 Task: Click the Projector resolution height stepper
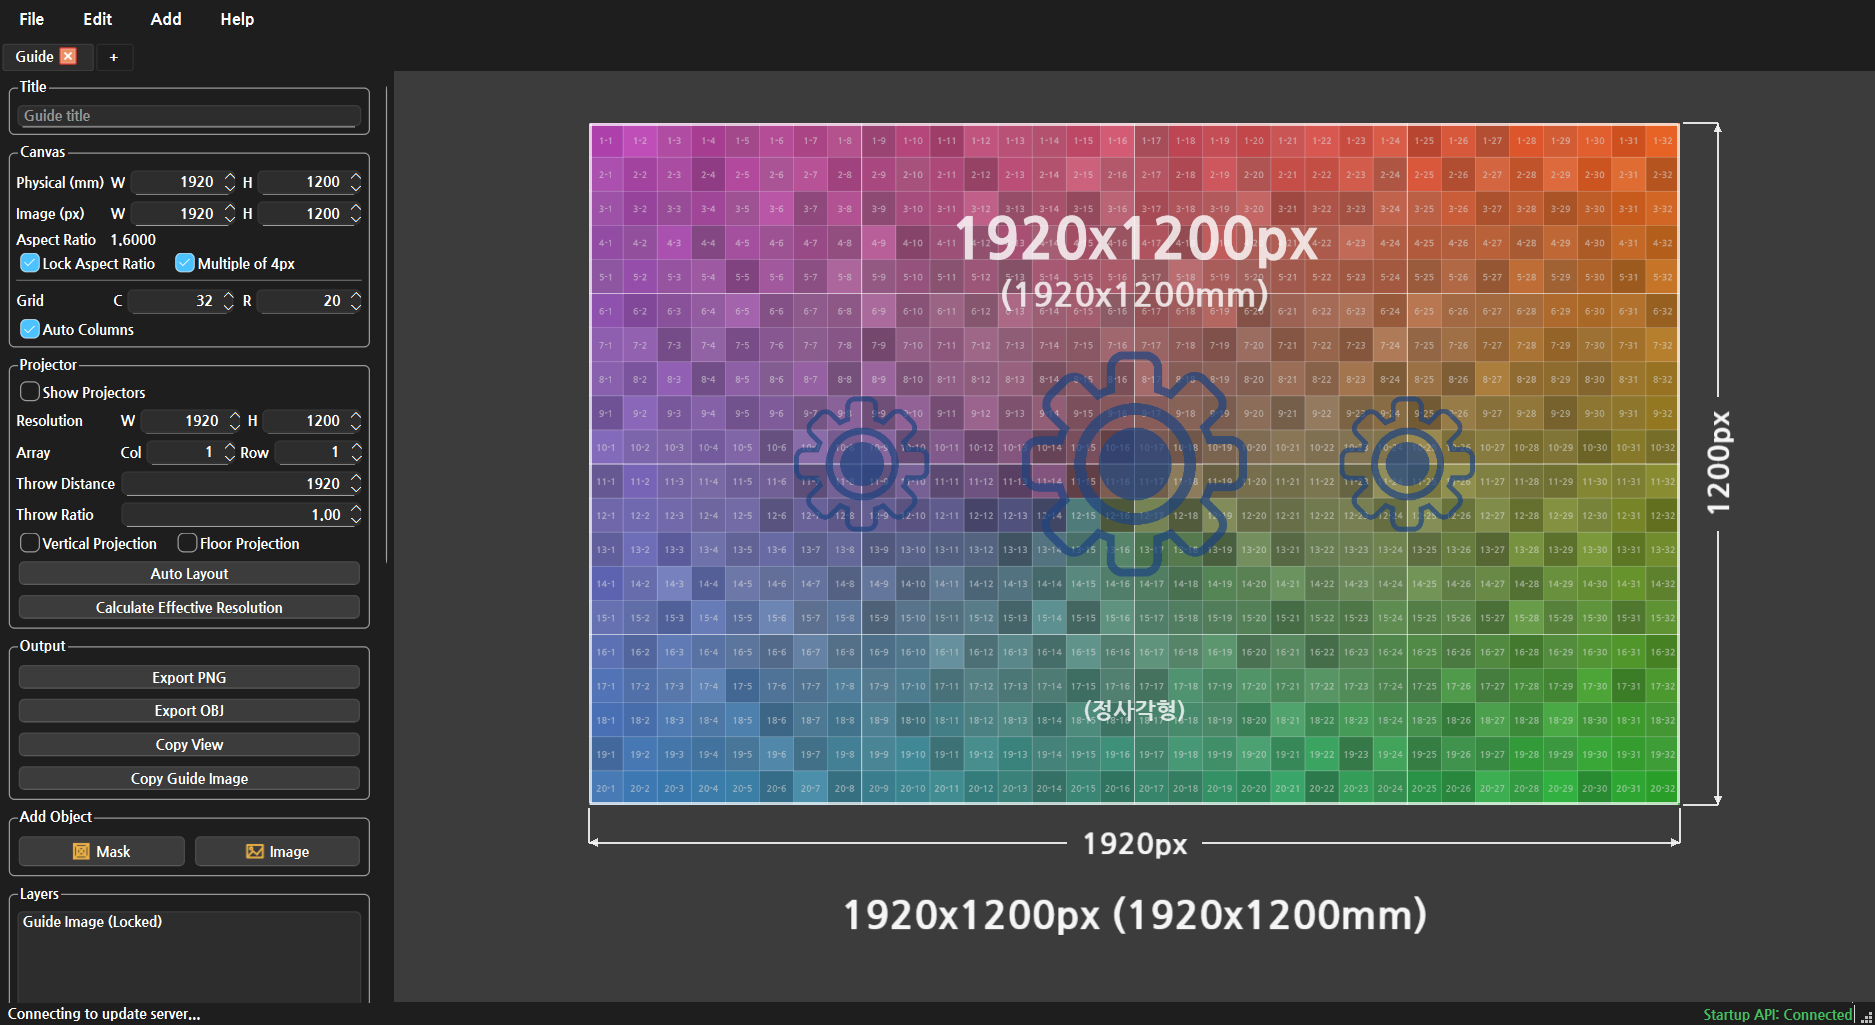coord(355,420)
